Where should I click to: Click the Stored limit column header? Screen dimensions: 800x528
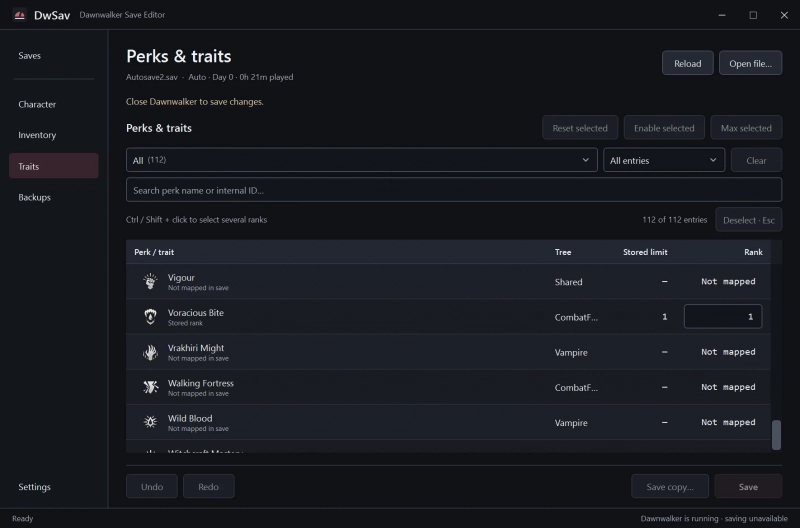click(645, 252)
